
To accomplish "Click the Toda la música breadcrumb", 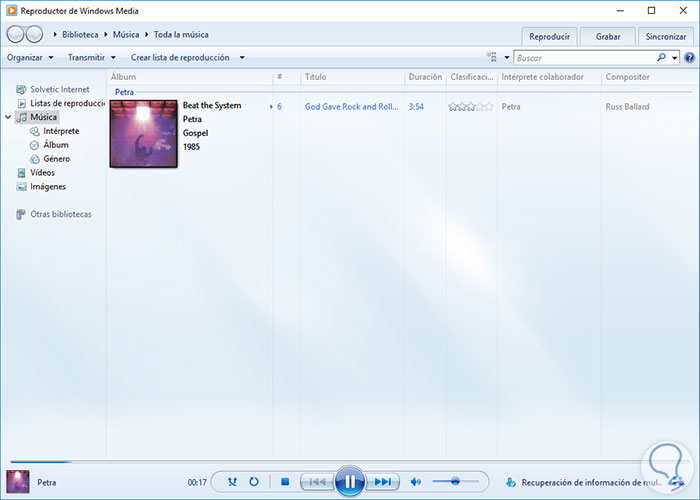I will 181,34.
